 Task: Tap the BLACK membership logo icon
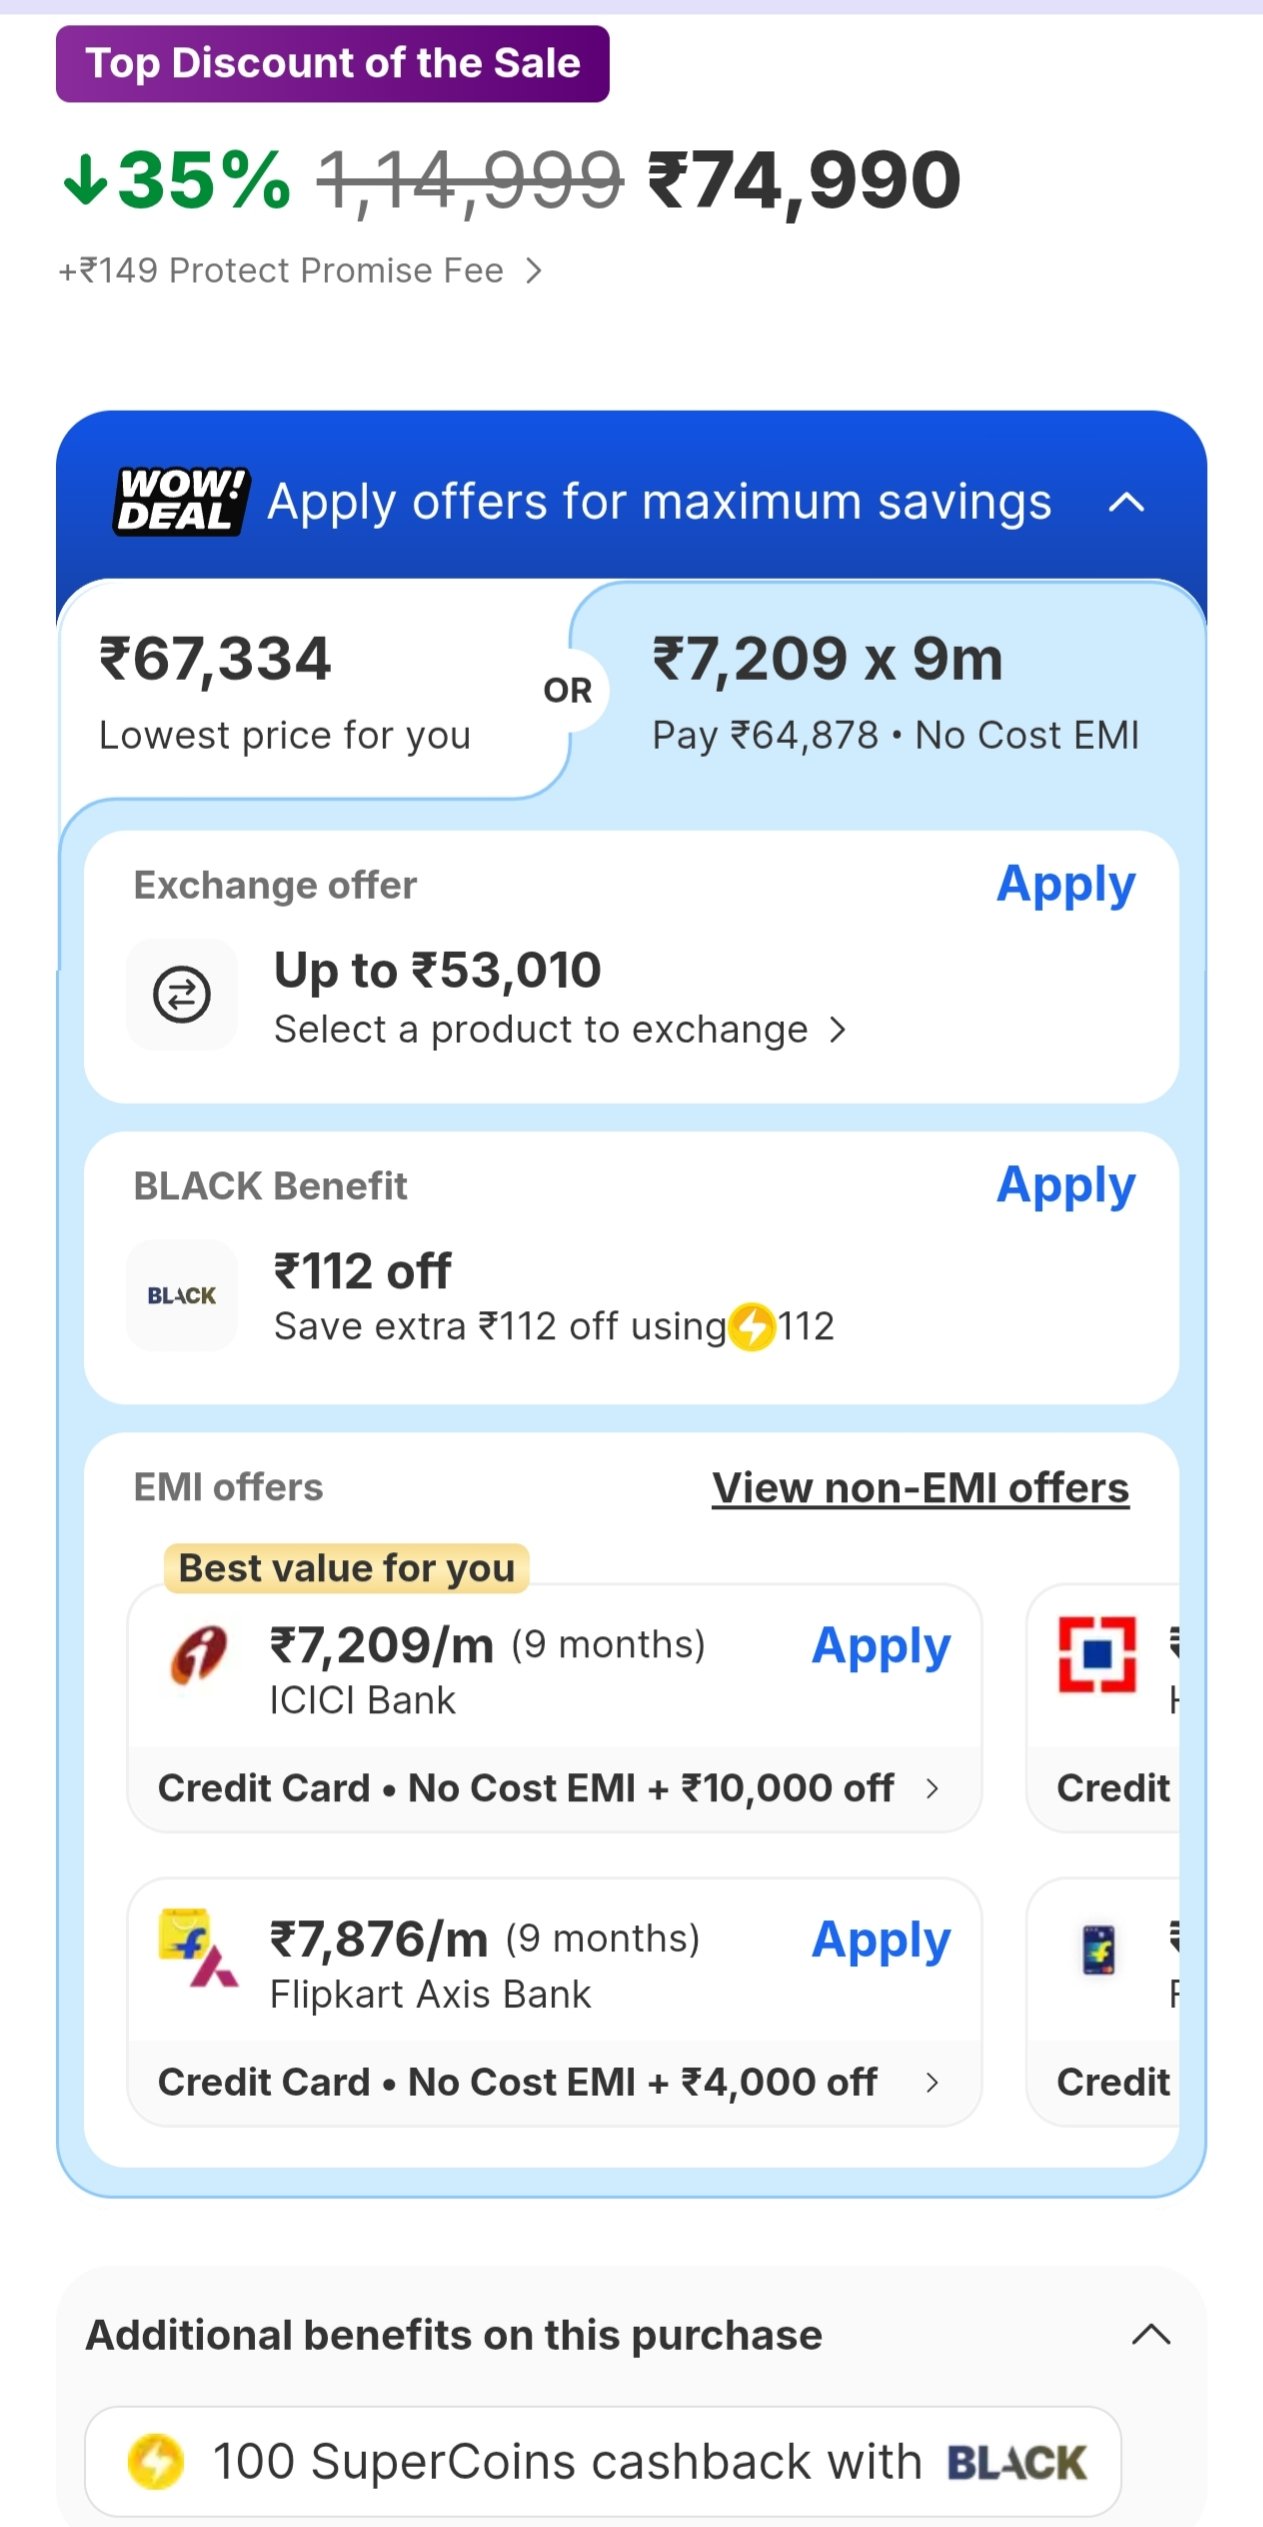[182, 1295]
